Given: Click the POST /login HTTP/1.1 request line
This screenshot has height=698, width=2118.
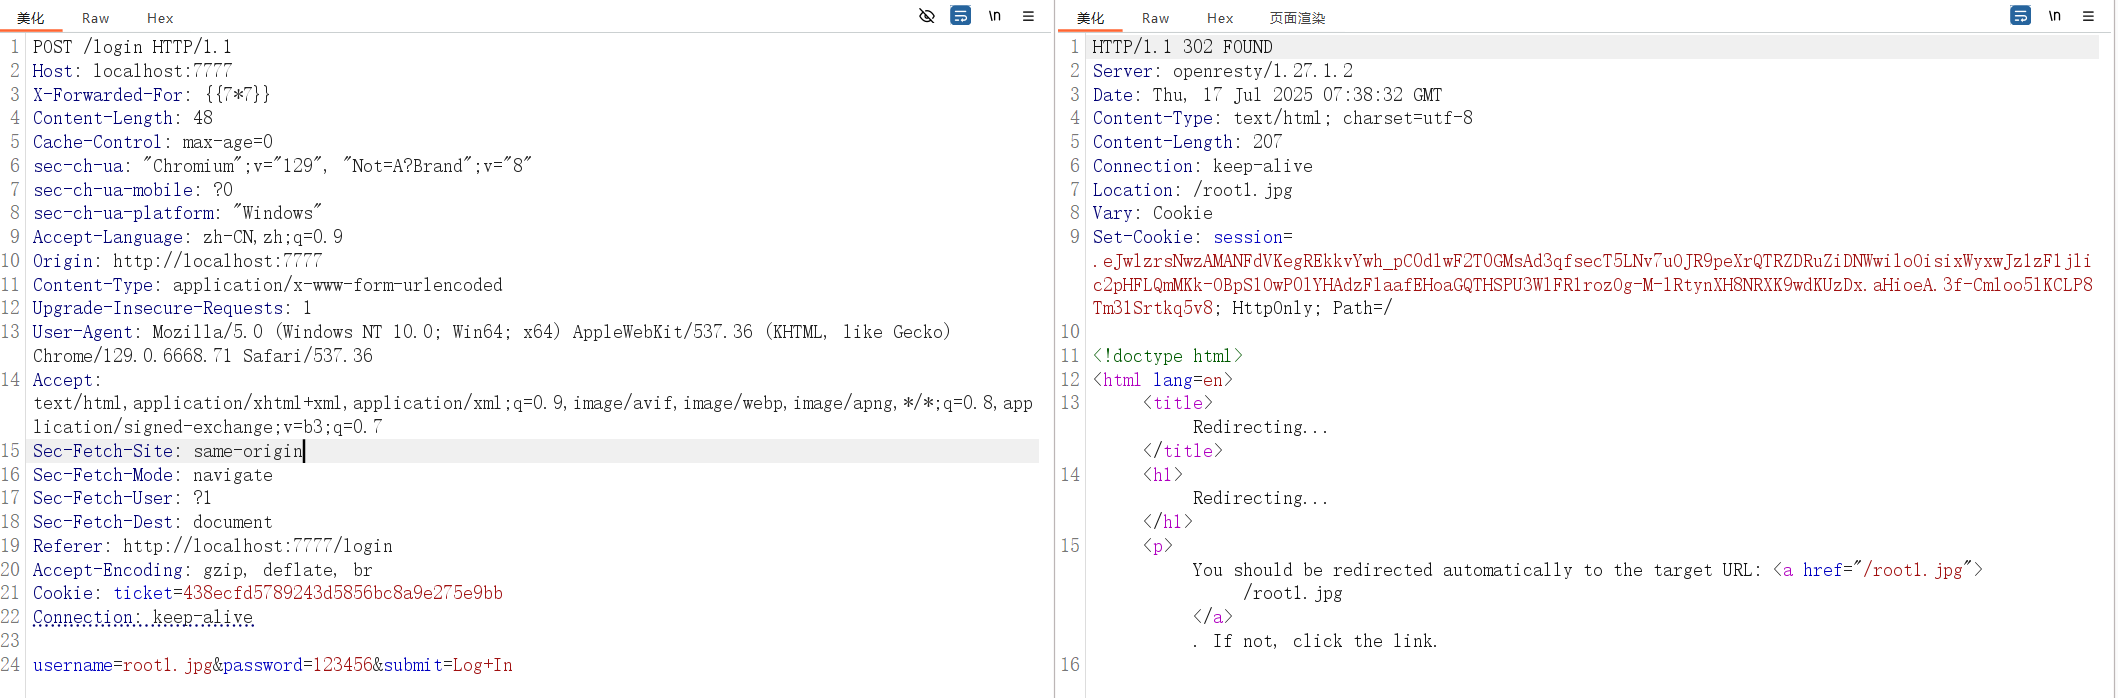Looking at the screenshot, I should 132,47.
